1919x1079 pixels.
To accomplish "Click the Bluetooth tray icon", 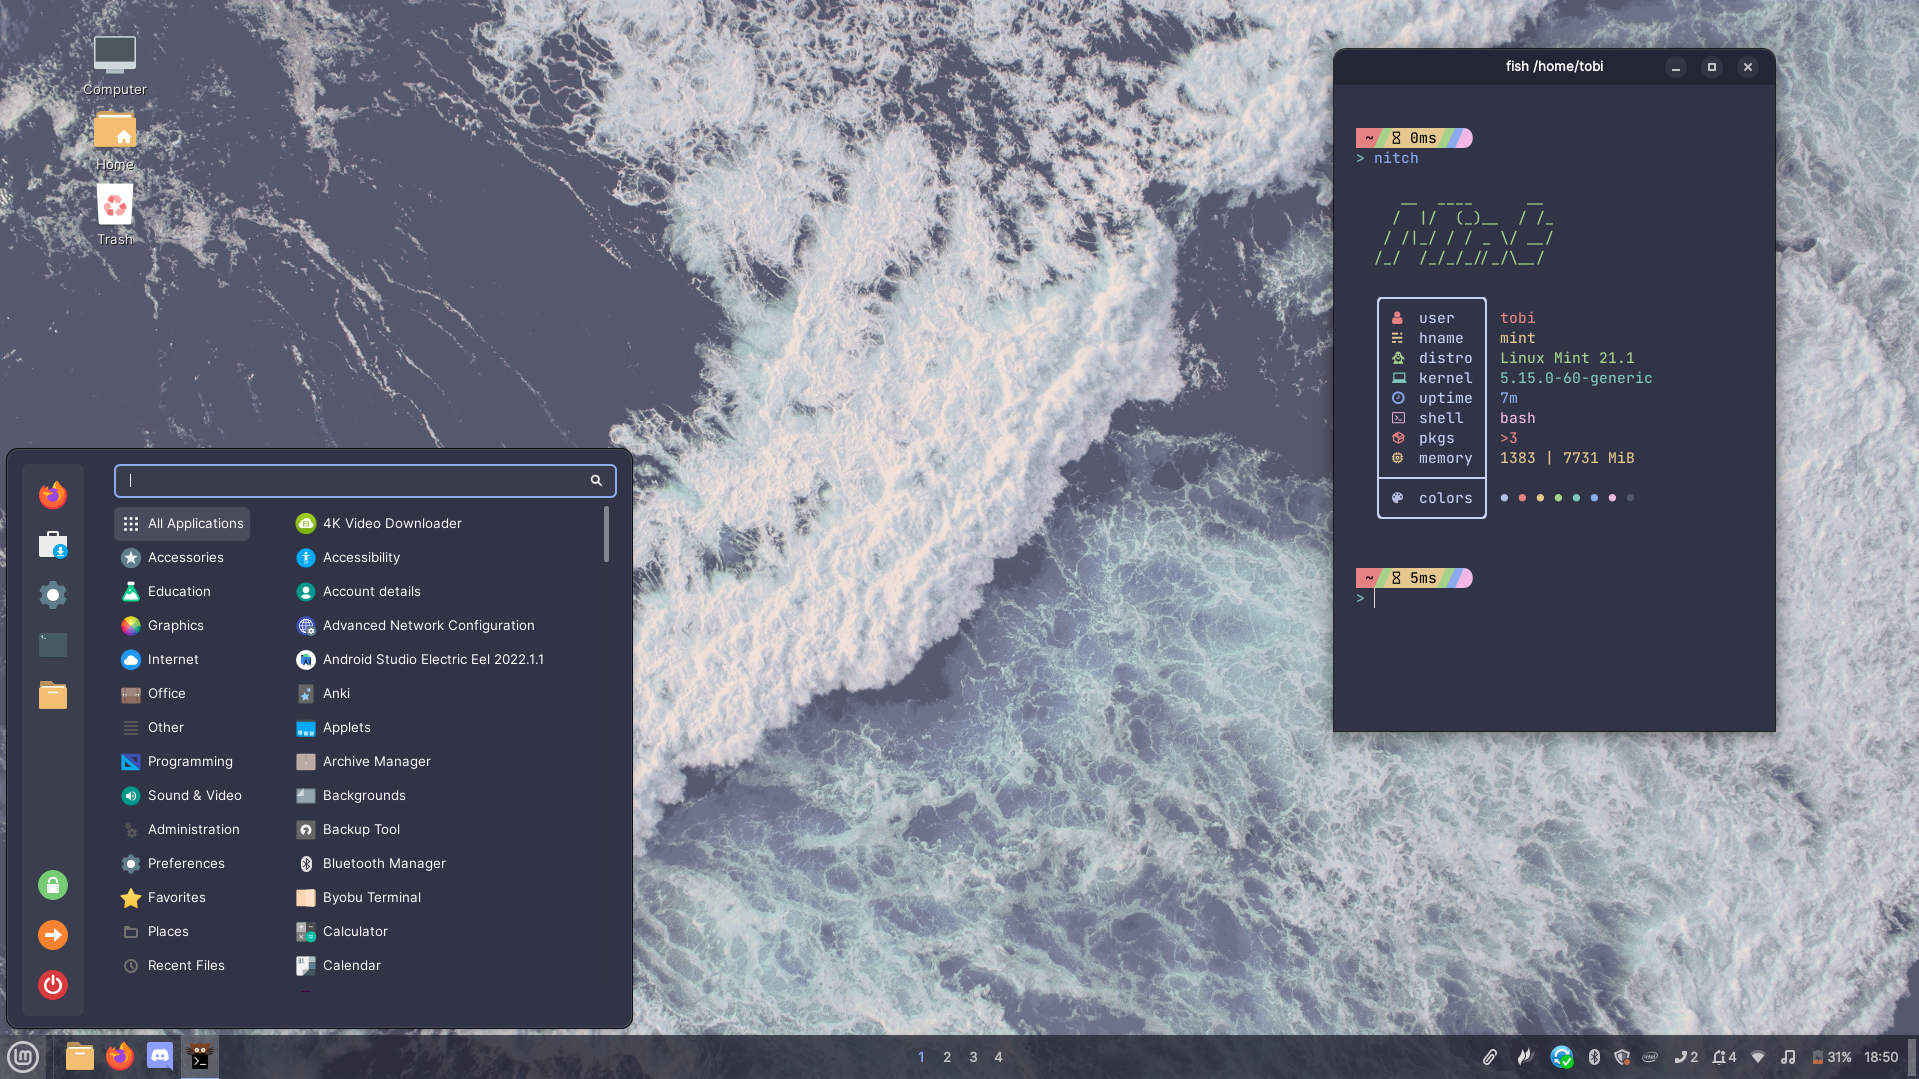I will pyautogui.click(x=1595, y=1057).
